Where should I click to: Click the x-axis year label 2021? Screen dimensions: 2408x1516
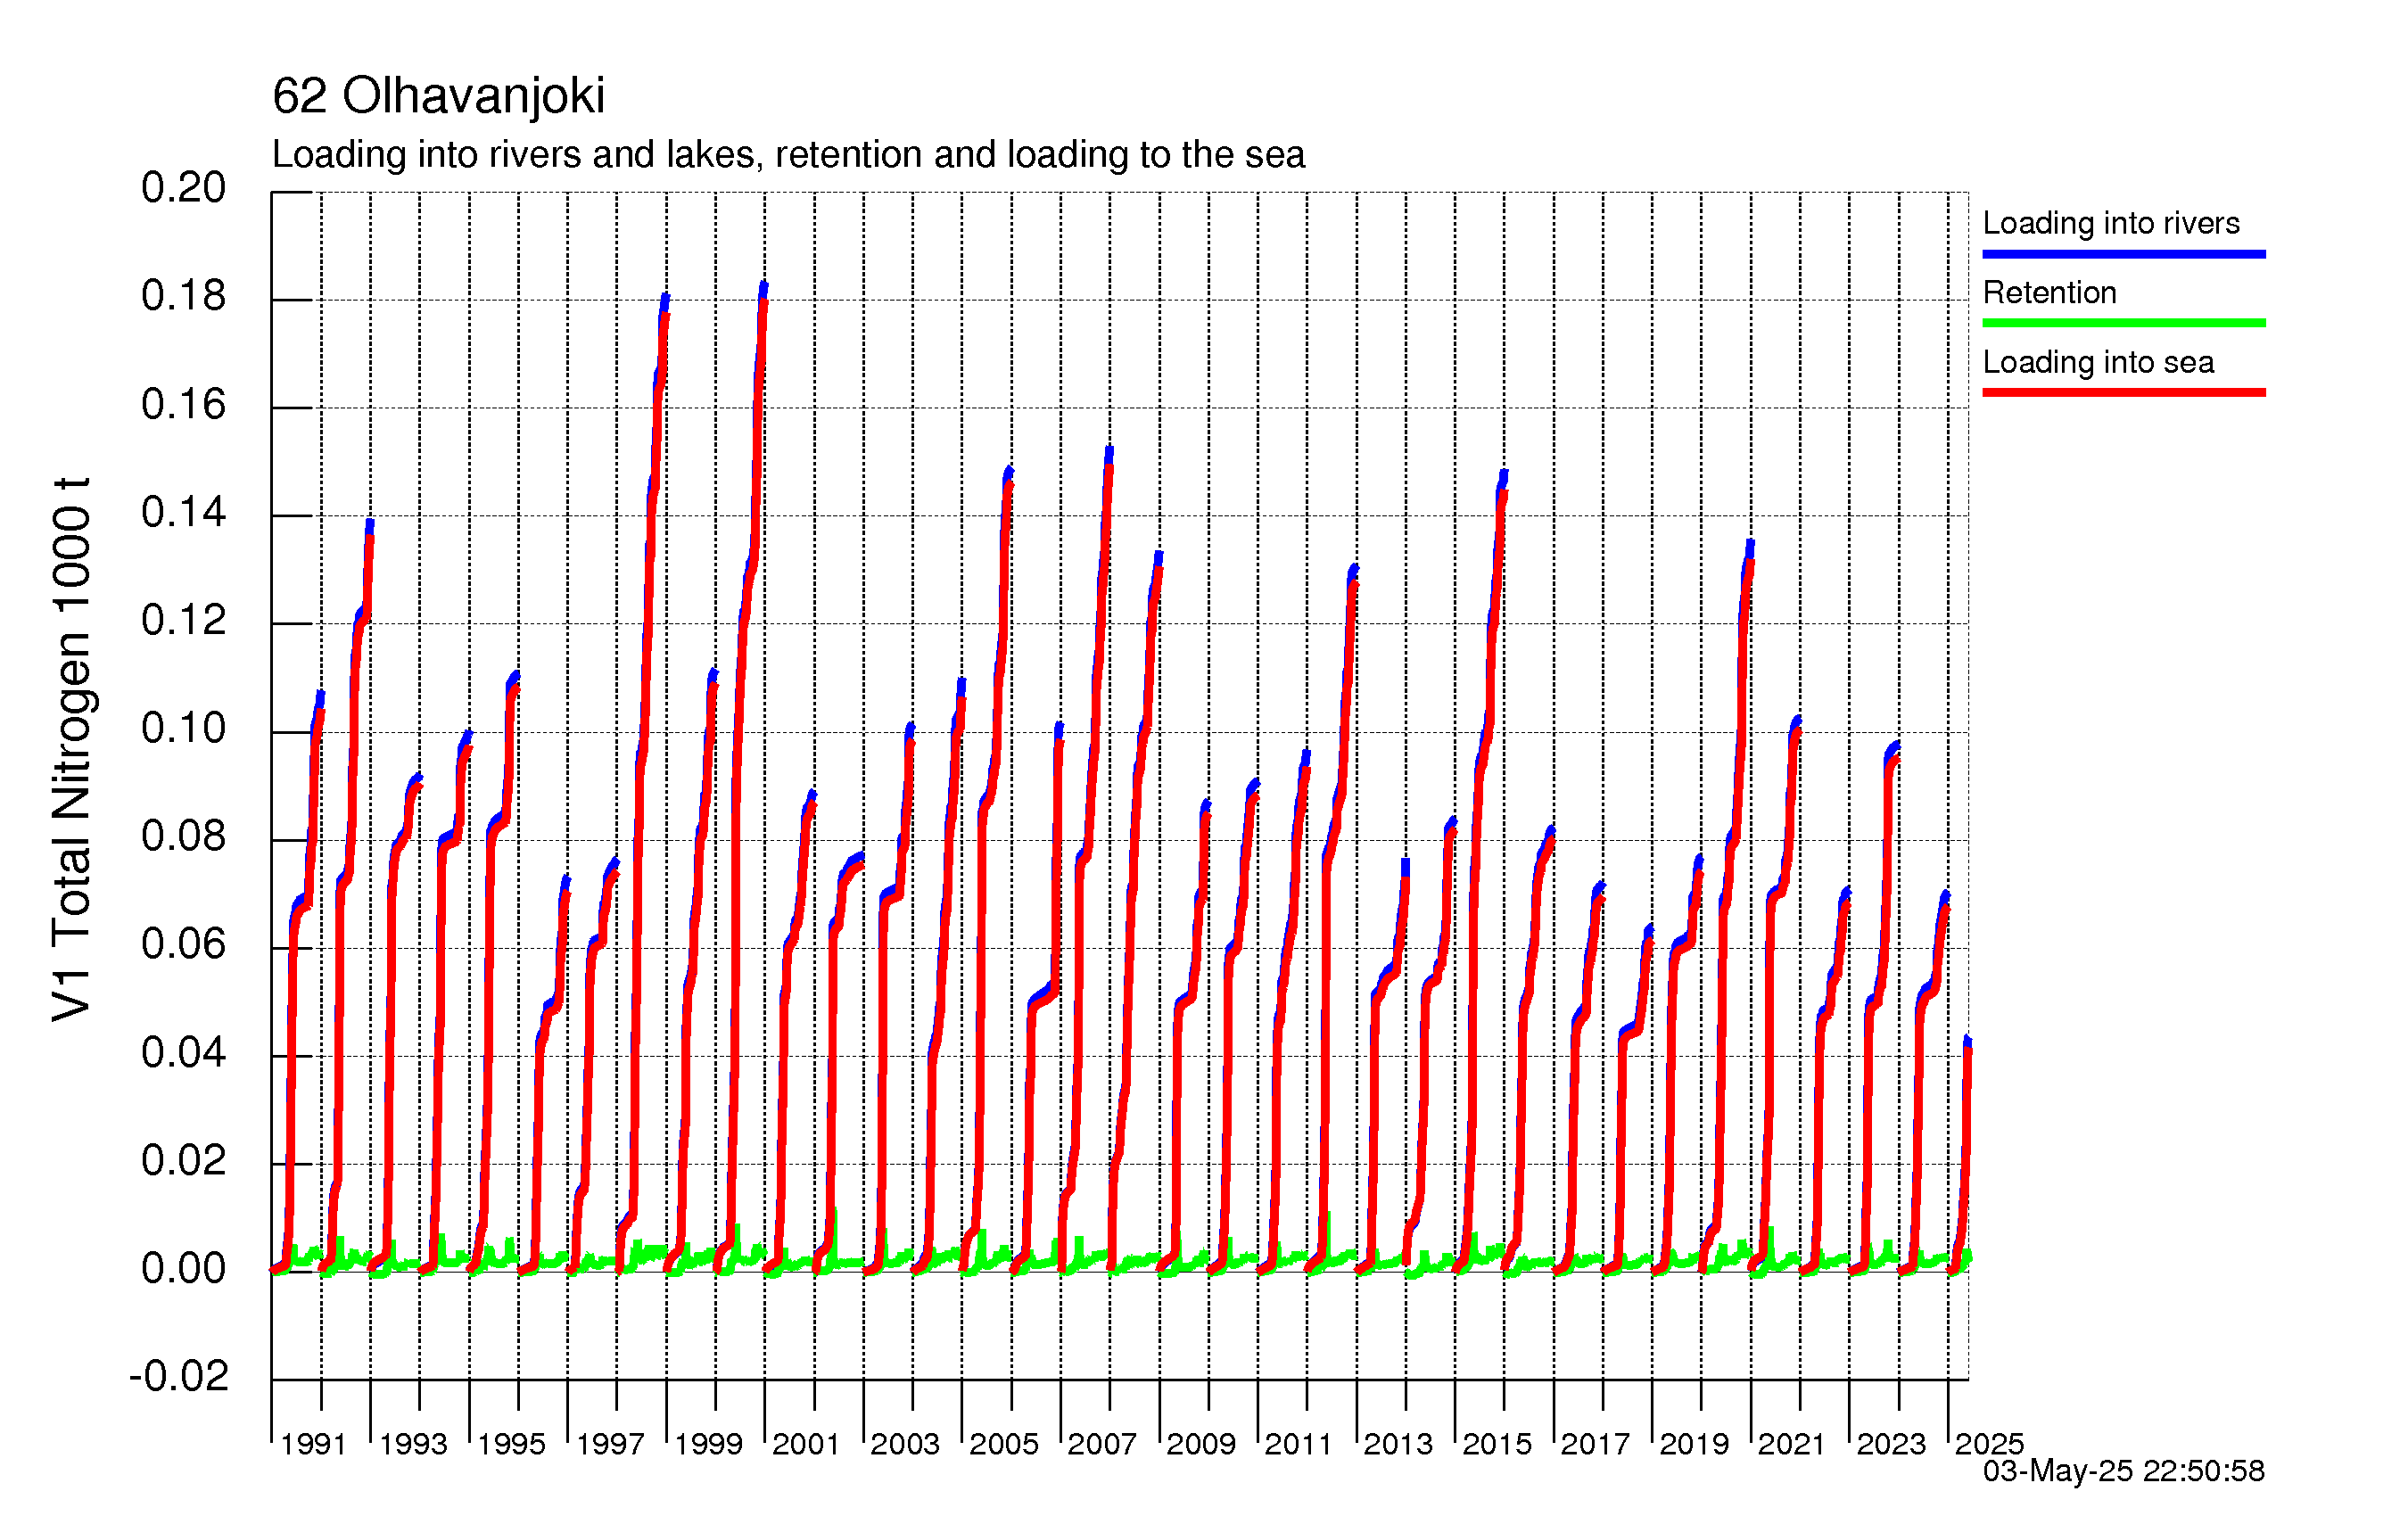1791,1444
